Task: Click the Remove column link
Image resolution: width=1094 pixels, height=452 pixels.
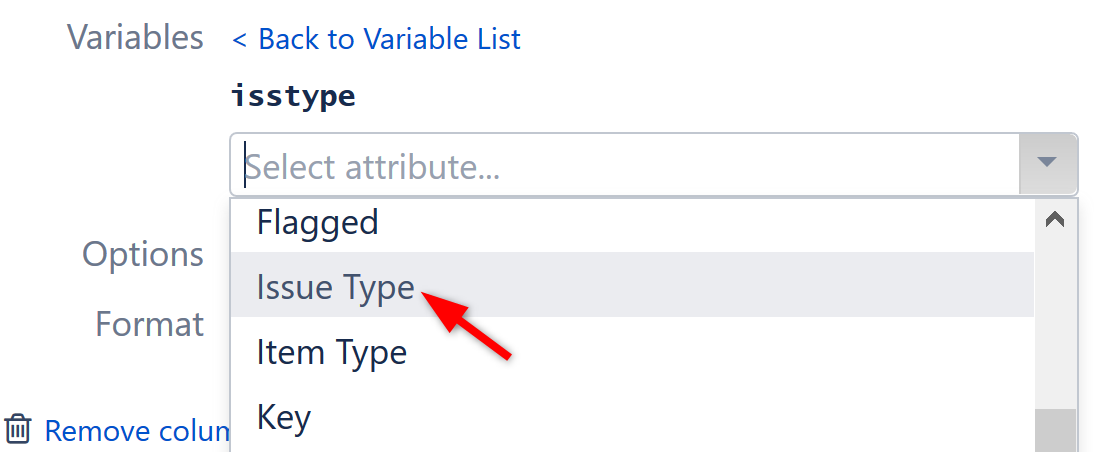Action: point(138,431)
